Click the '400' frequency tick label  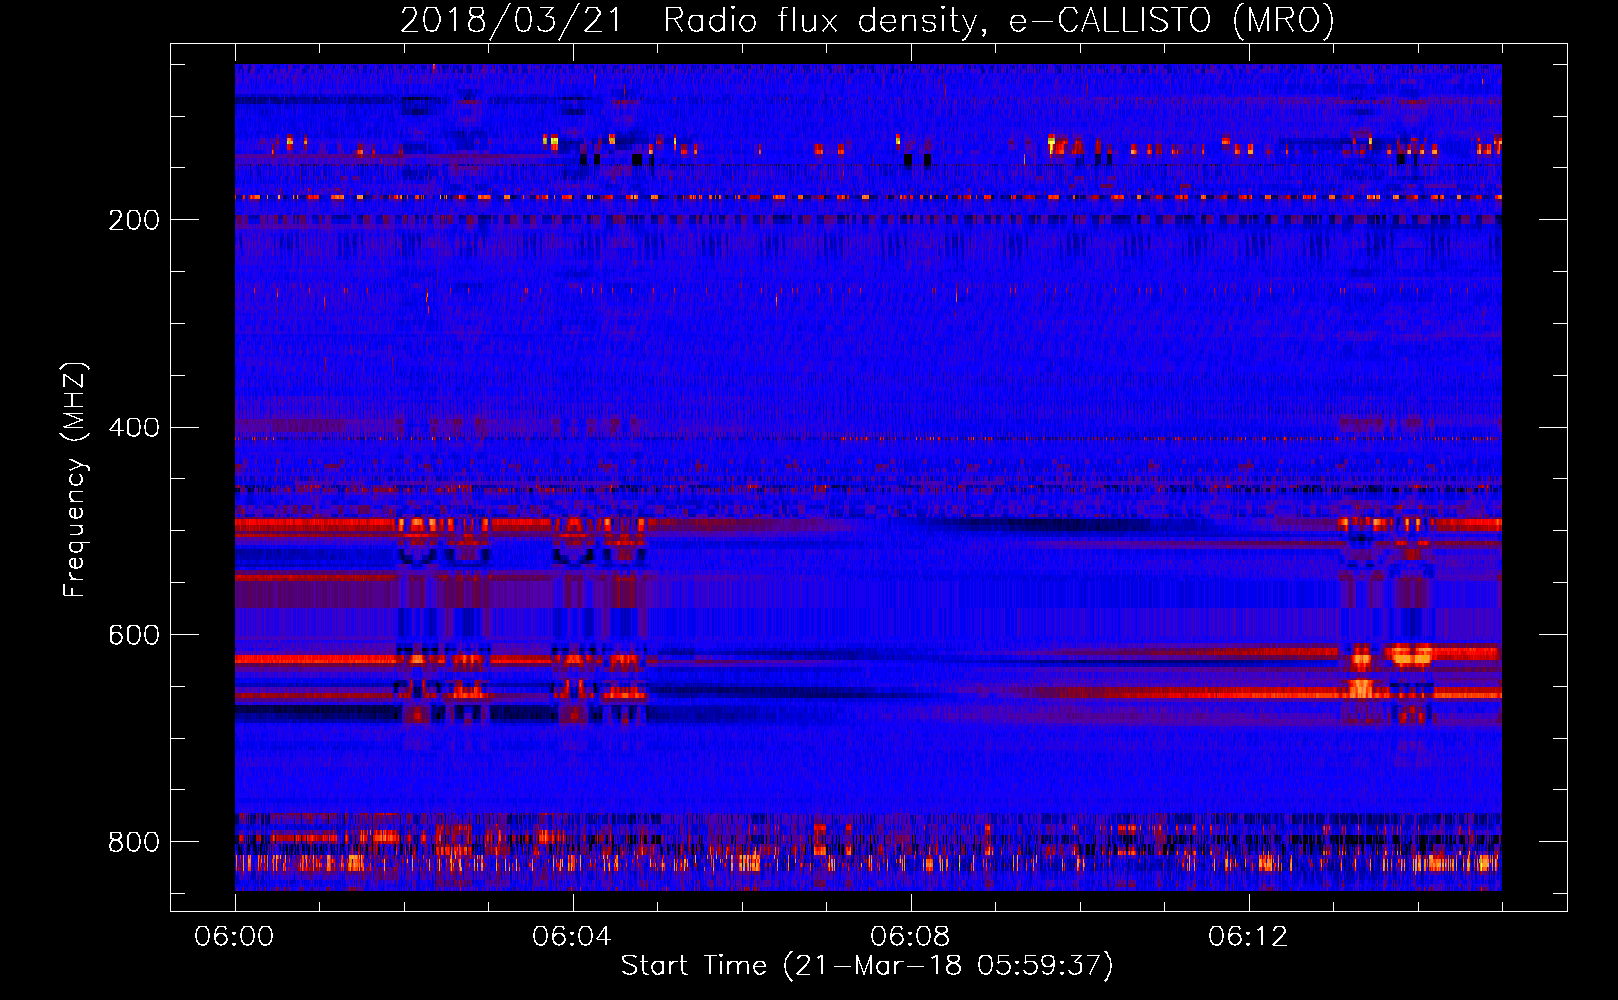(134, 428)
